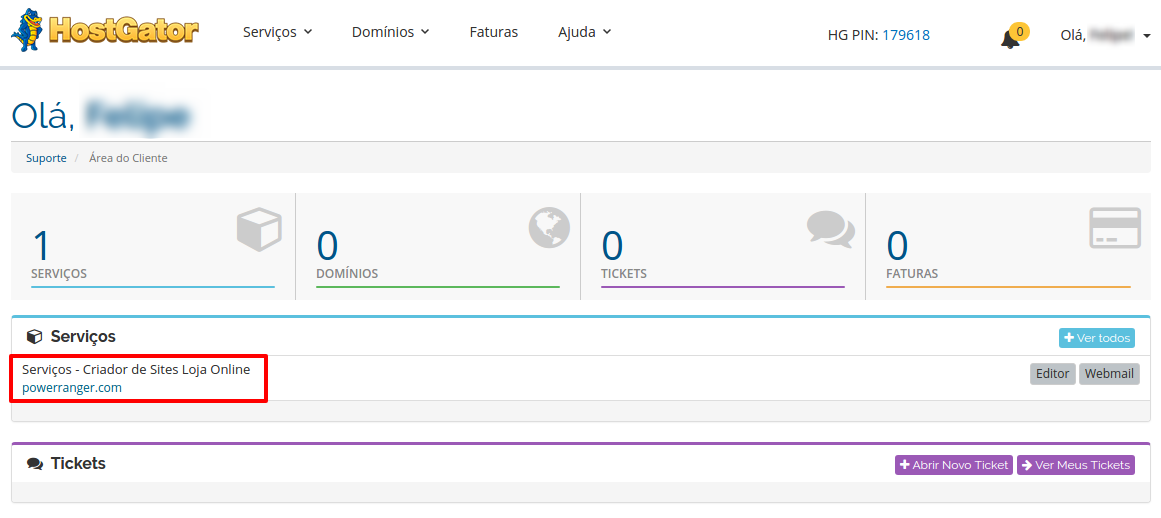Image resolution: width=1161 pixels, height=518 pixels.
Task: Click the credit card icon in Faturas card
Action: [x=1115, y=228]
